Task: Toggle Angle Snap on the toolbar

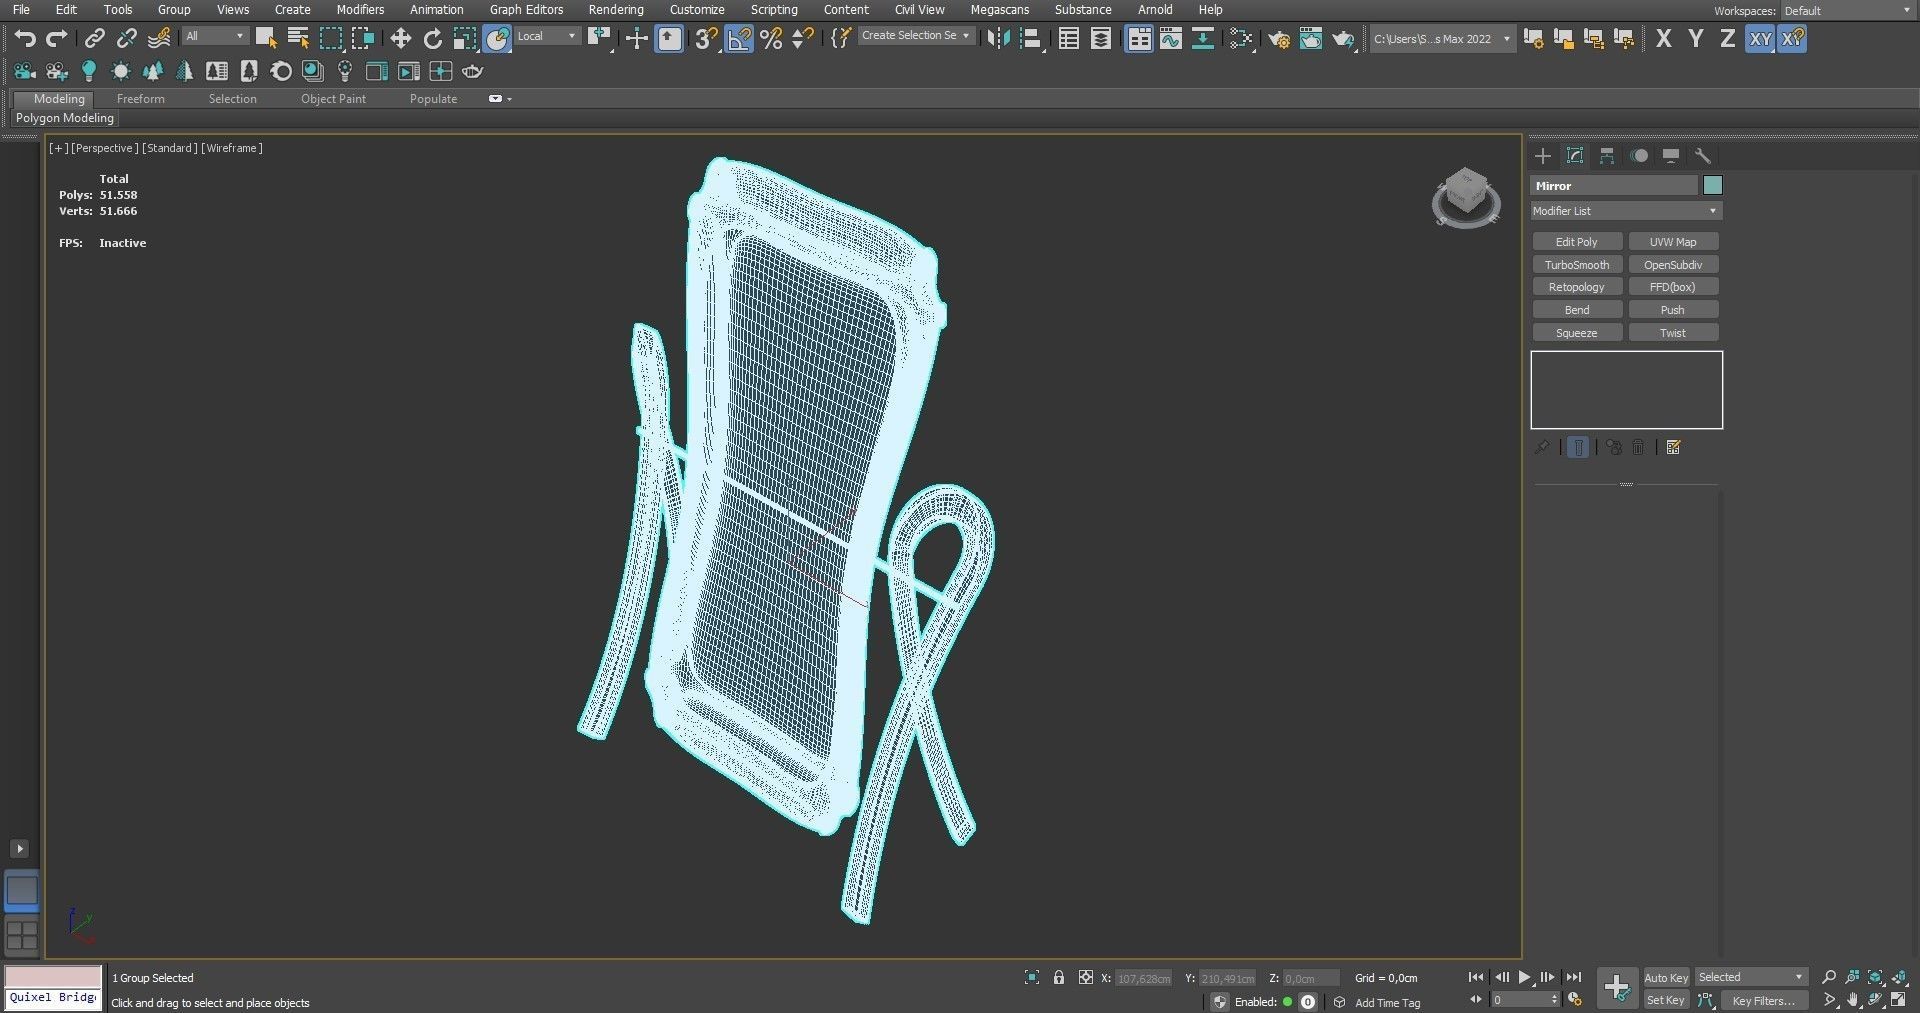Action: click(x=738, y=39)
